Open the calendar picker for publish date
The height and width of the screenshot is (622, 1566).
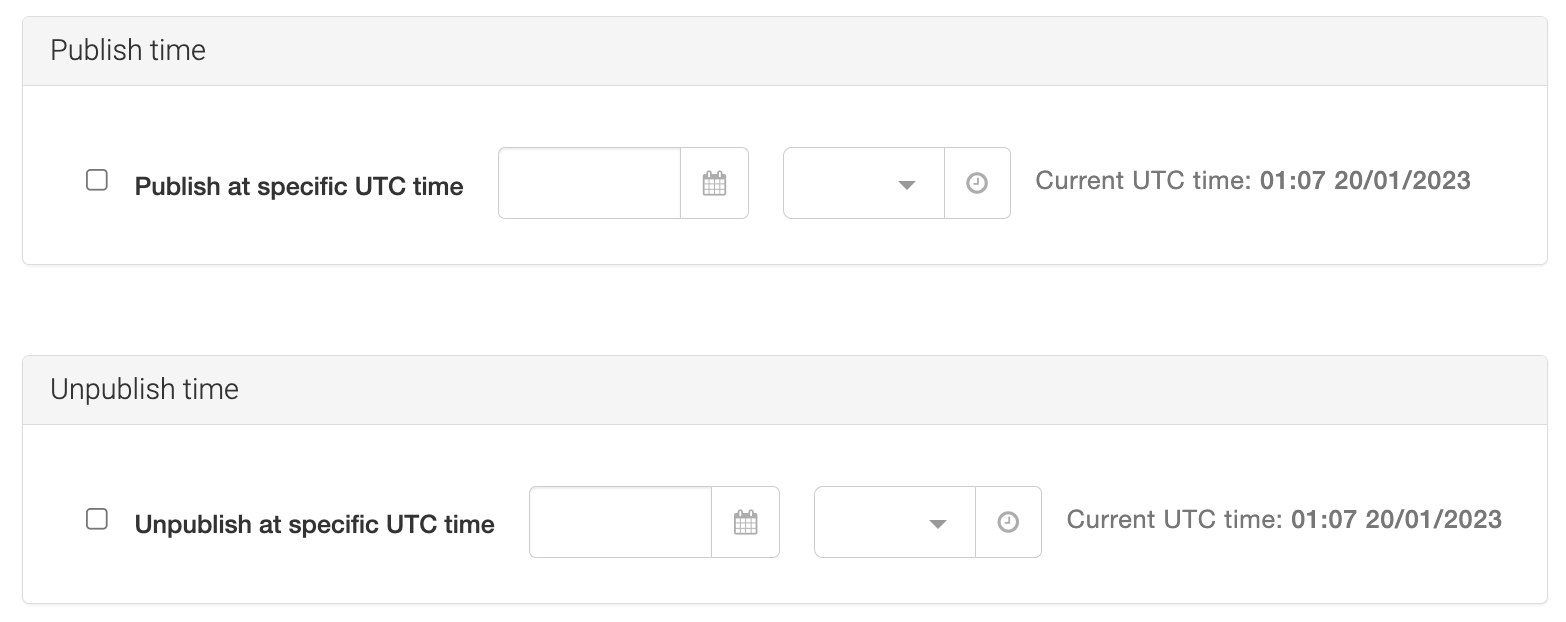pos(714,183)
